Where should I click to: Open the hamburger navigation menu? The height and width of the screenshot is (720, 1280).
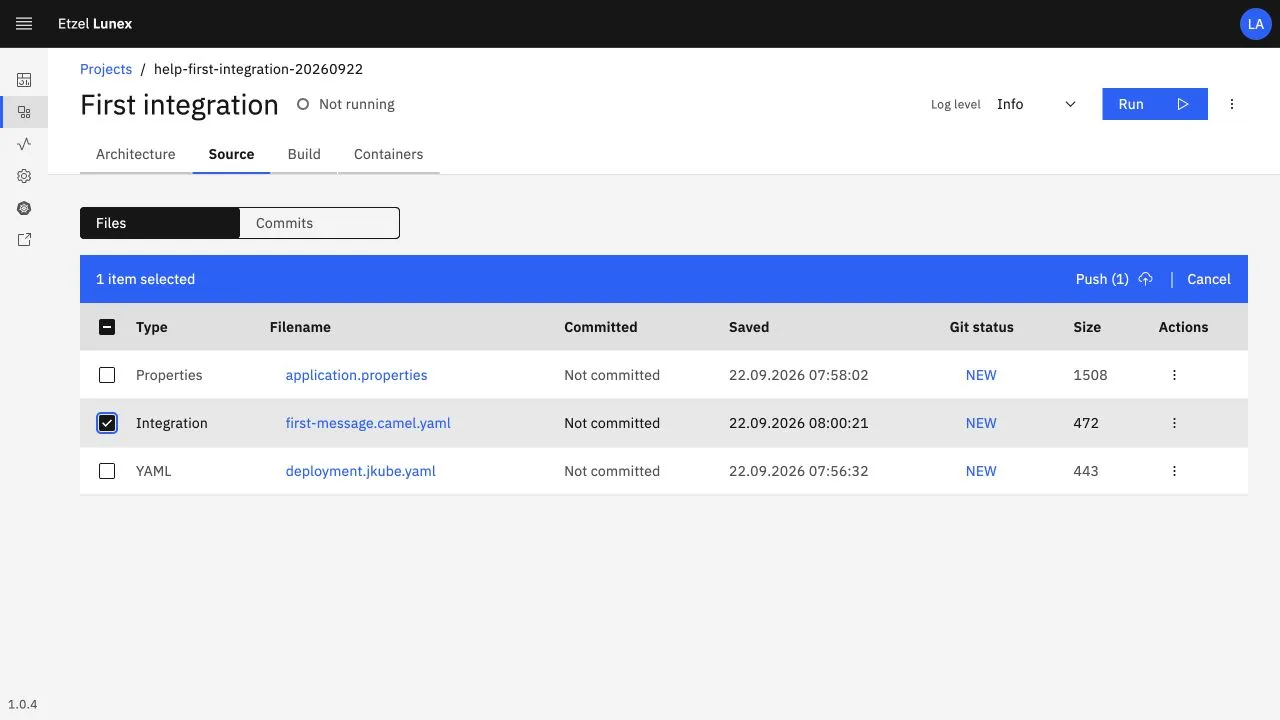(x=24, y=23)
